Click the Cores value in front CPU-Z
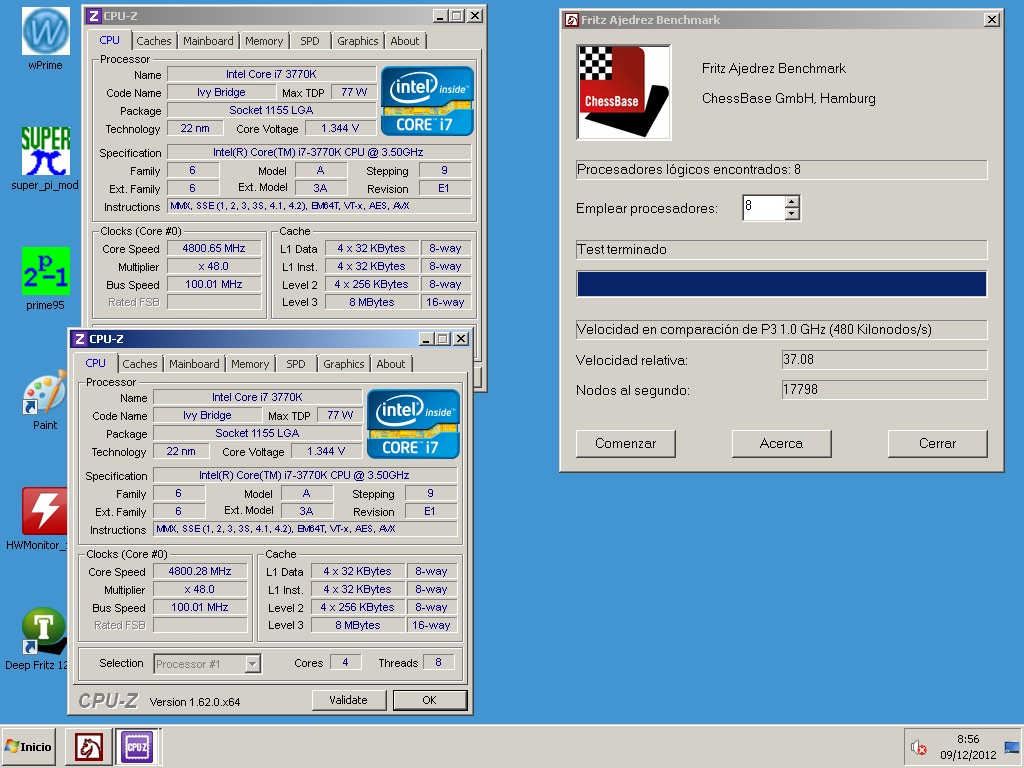Viewport: 1024px width, 768px height. pyautogui.click(x=345, y=663)
